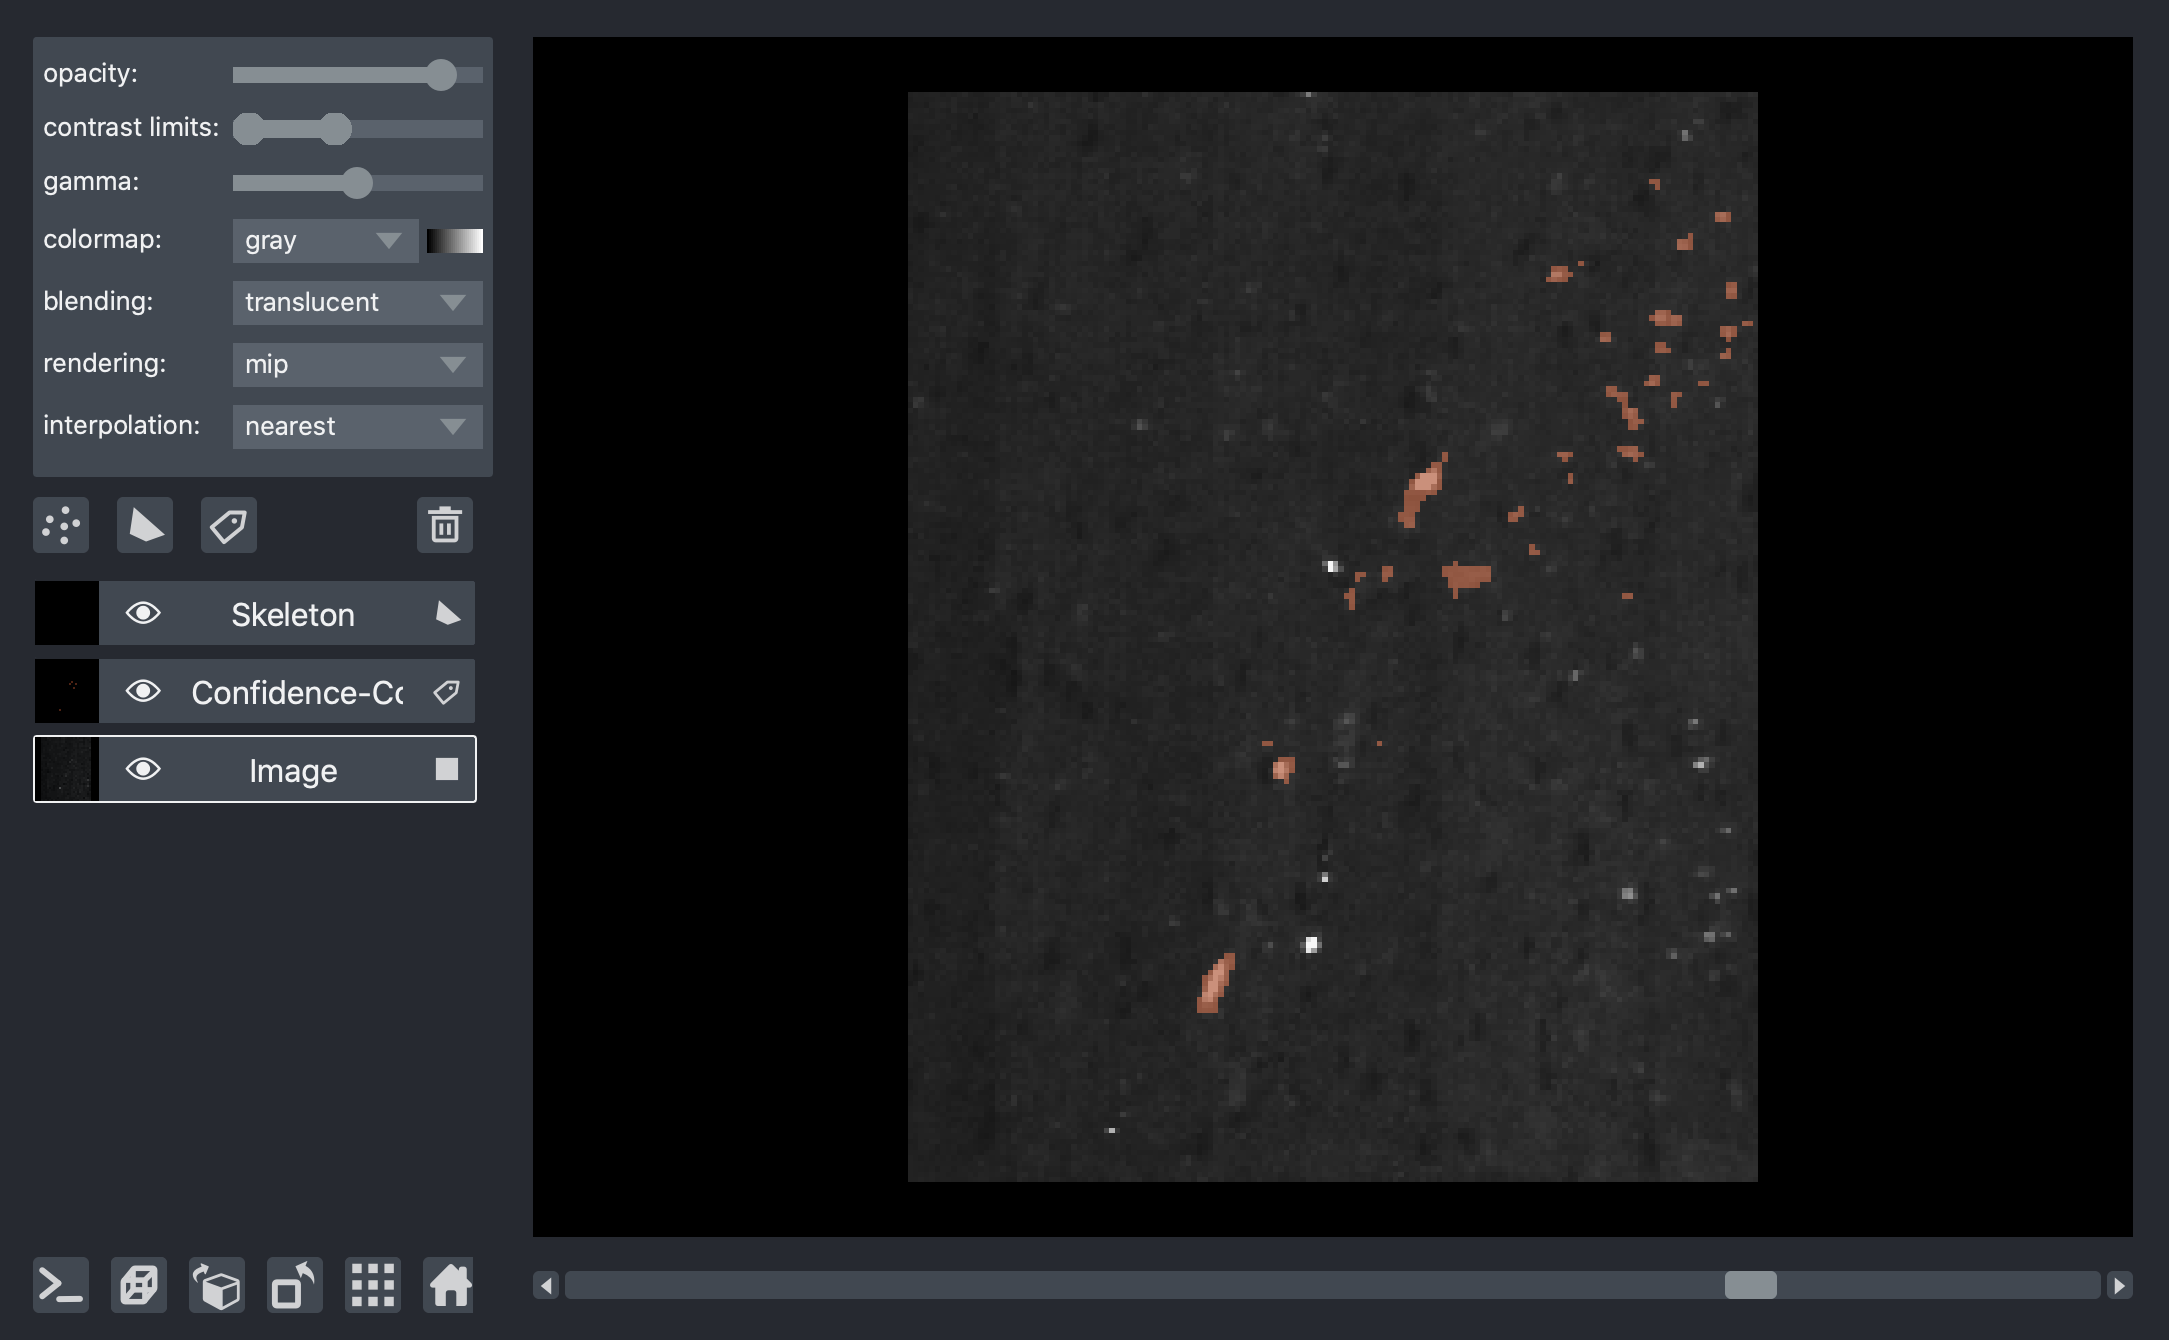The width and height of the screenshot is (2169, 1340).
Task: Click the contrast limits label
Action: click(x=131, y=127)
